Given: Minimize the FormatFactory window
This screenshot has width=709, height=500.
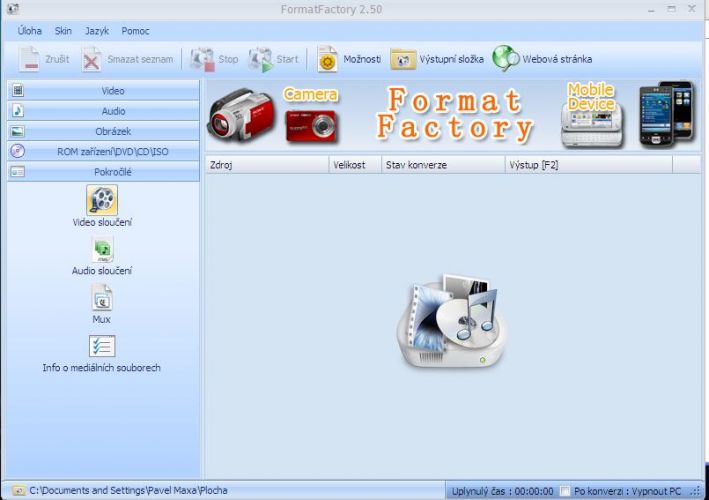Looking at the screenshot, I should coord(651,9).
